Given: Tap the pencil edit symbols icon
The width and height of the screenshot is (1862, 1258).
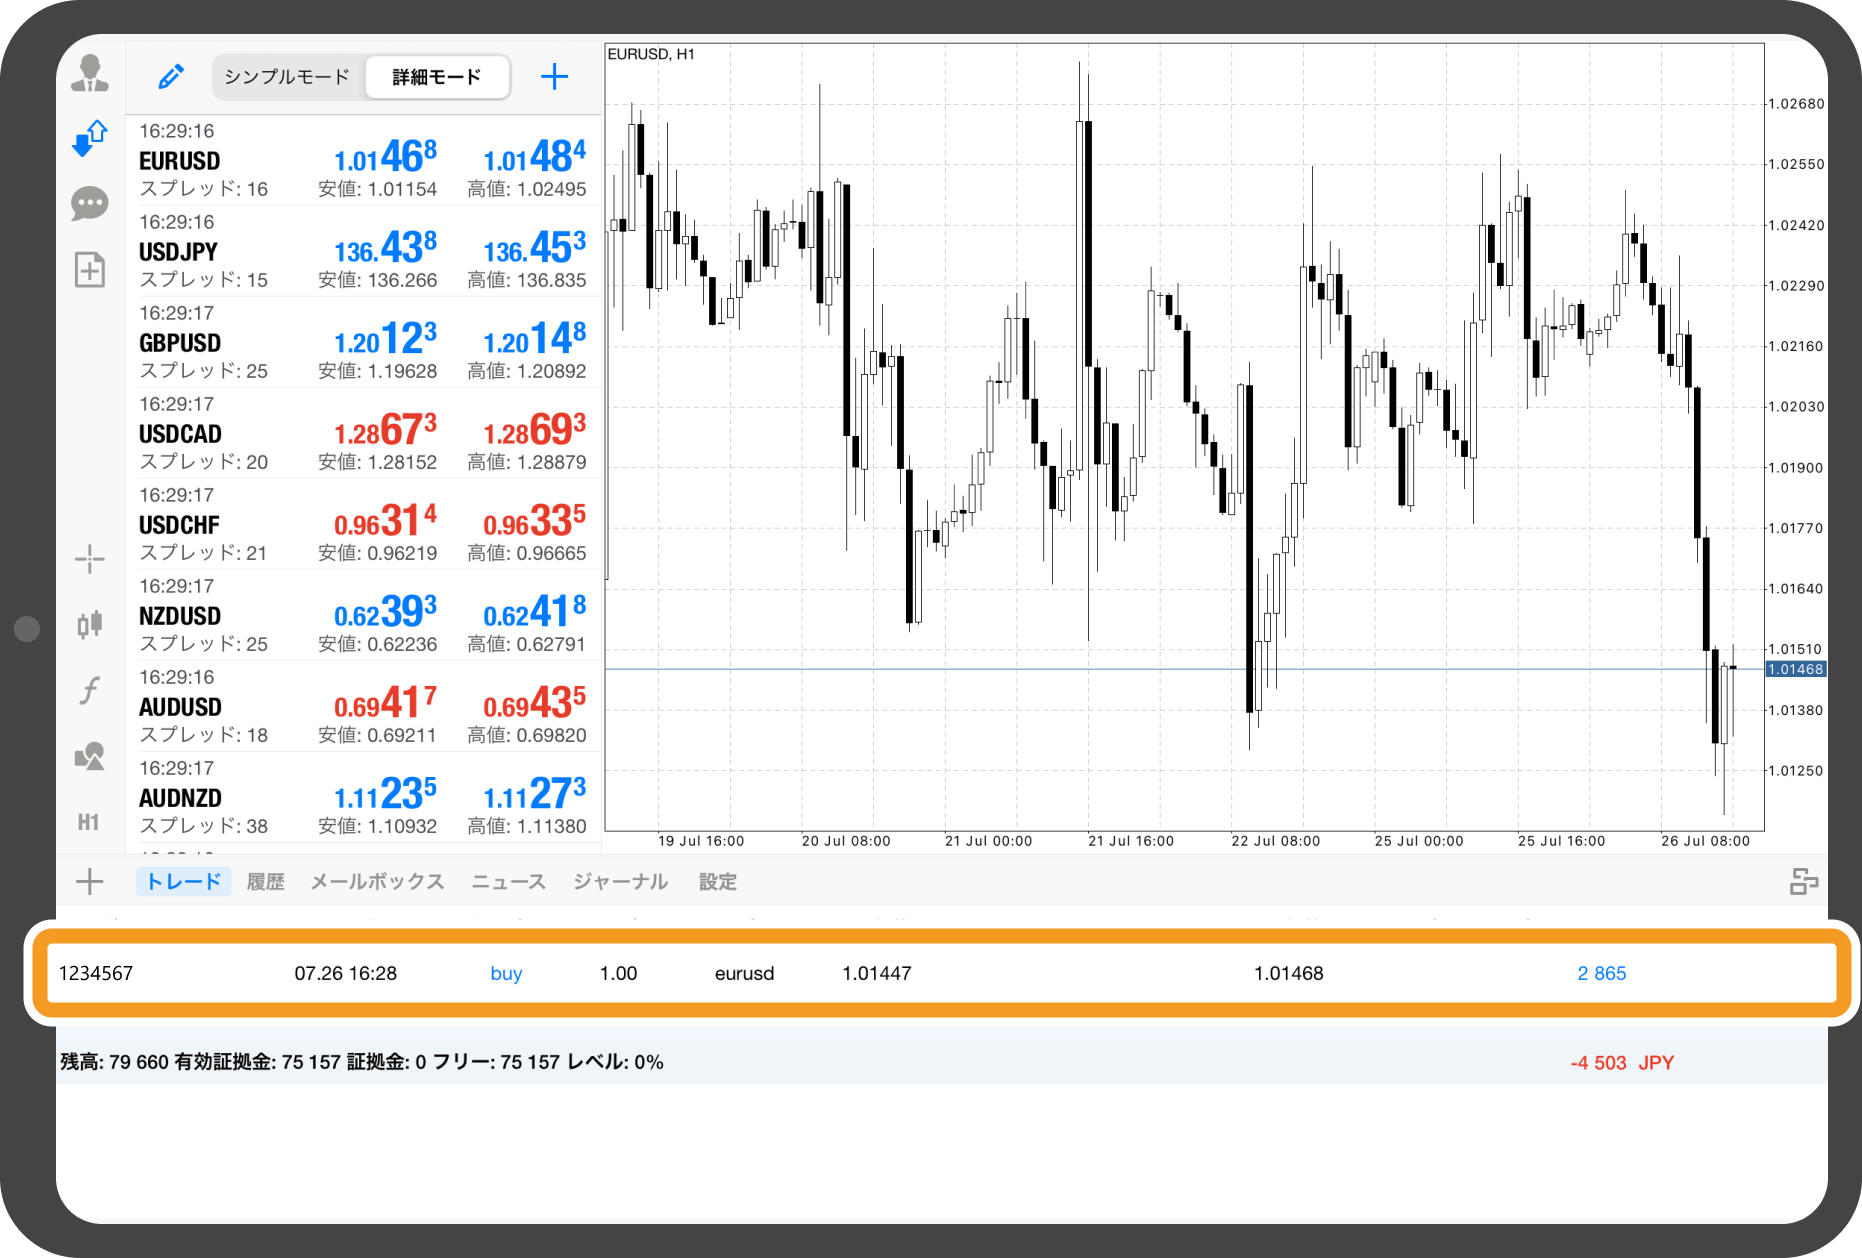Looking at the screenshot, I should tap(171, 77).
